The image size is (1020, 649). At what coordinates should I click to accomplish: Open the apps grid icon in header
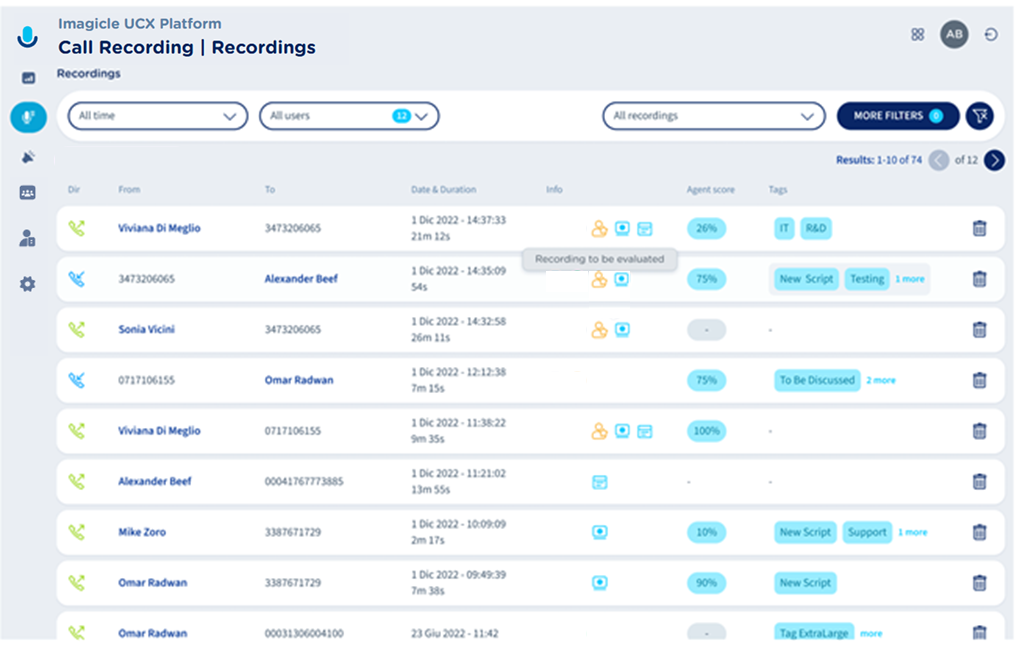tap(917, 34)
